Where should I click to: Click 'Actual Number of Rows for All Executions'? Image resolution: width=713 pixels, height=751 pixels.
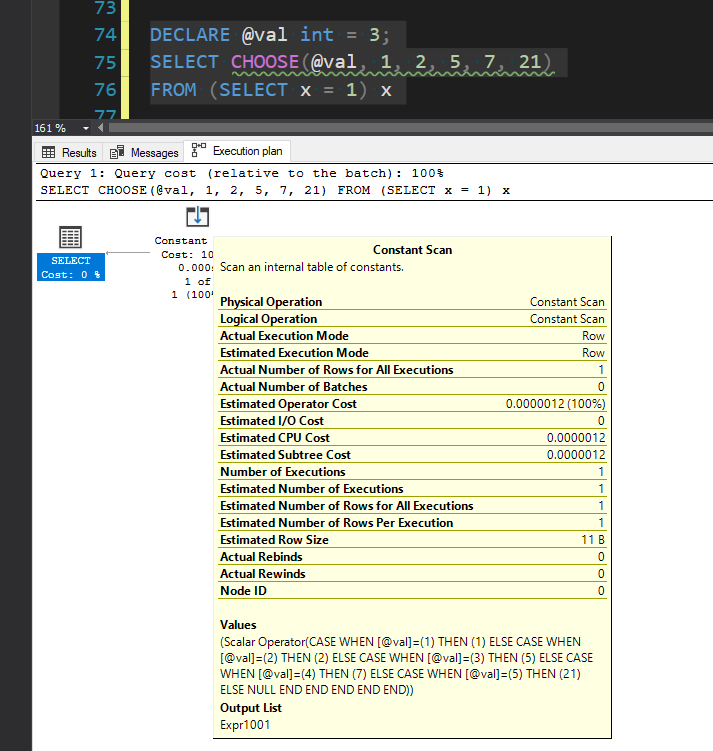[x=412, y=370]
